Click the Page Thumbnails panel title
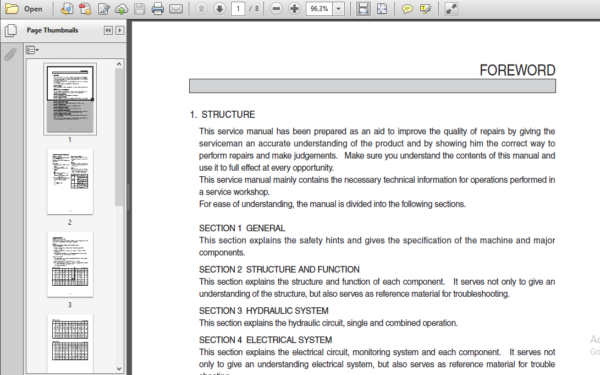Screen dimensions: 600x375 [x=52, y=30]
